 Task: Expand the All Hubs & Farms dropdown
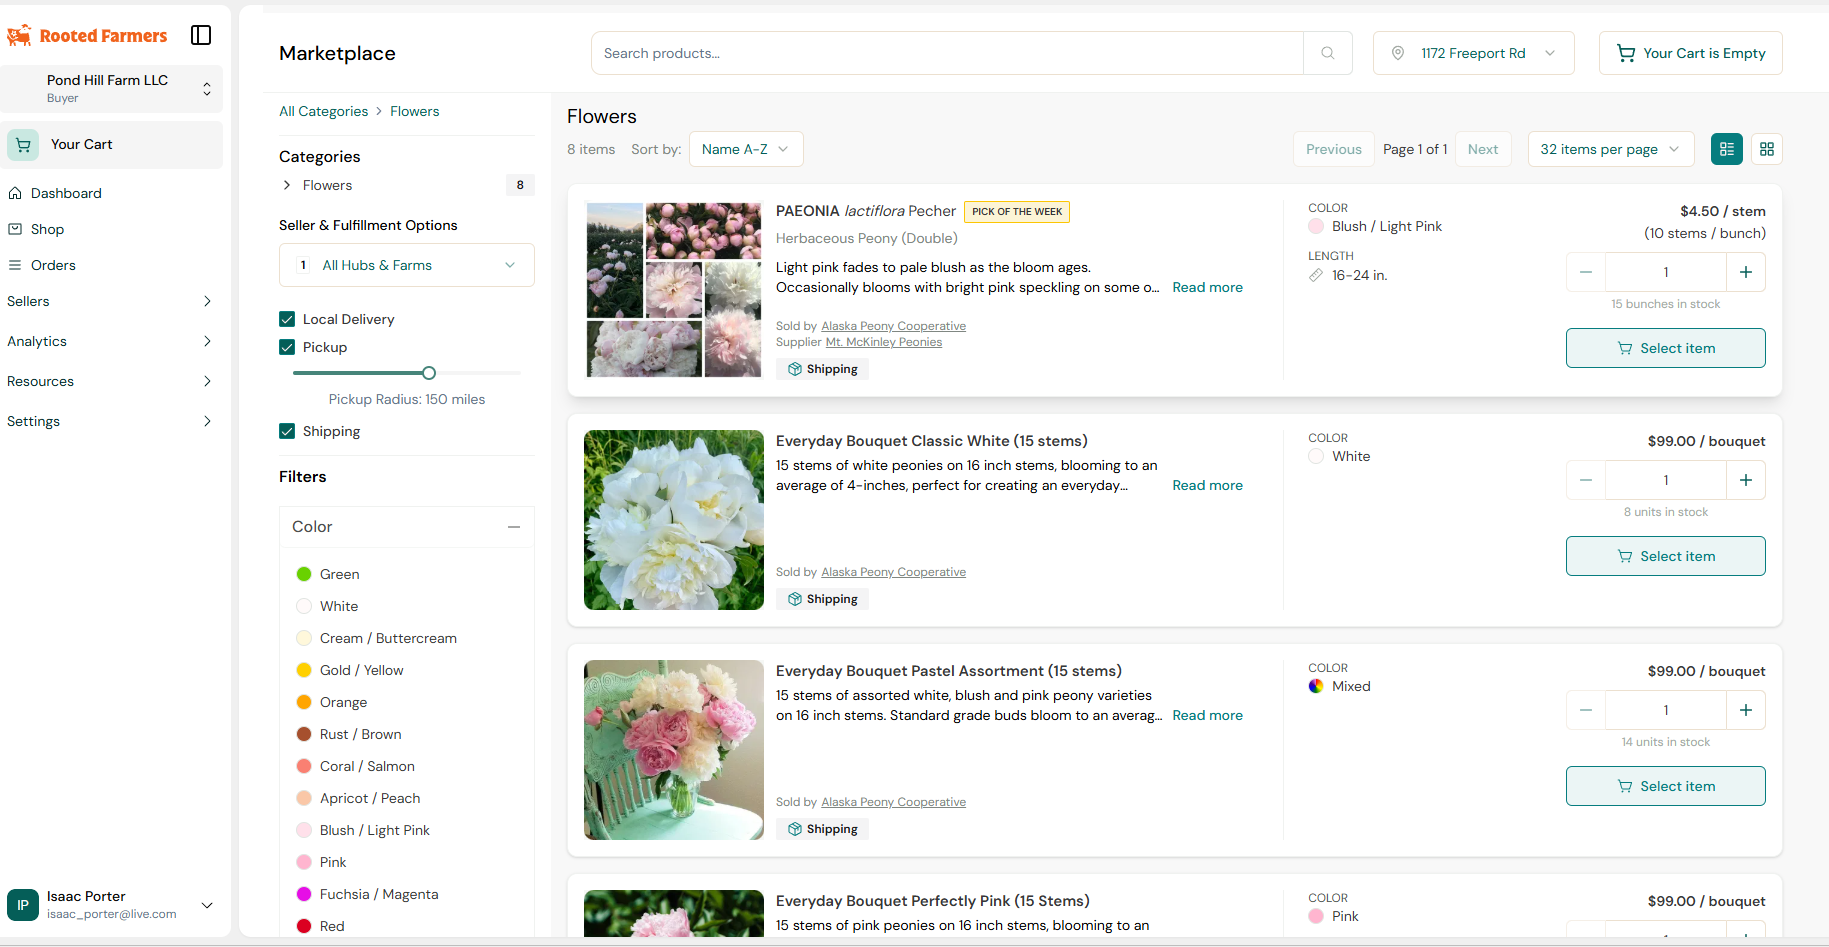coord(406,265)
